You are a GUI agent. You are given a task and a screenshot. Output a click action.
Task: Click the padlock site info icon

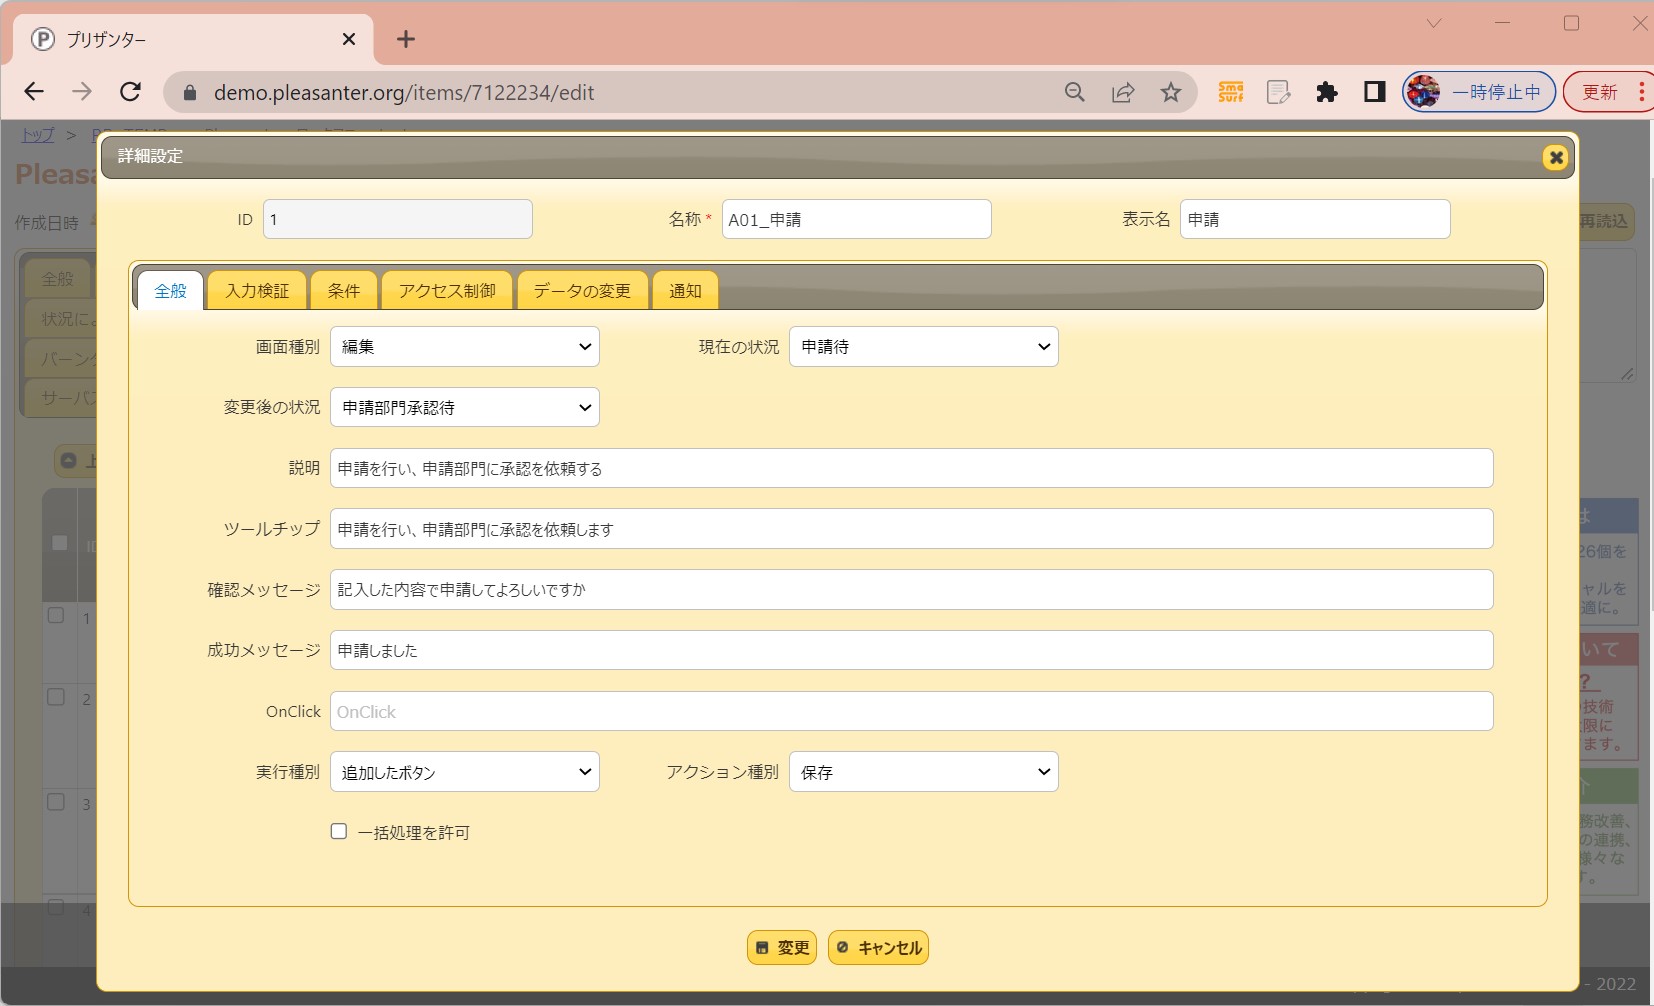[190, 93]
